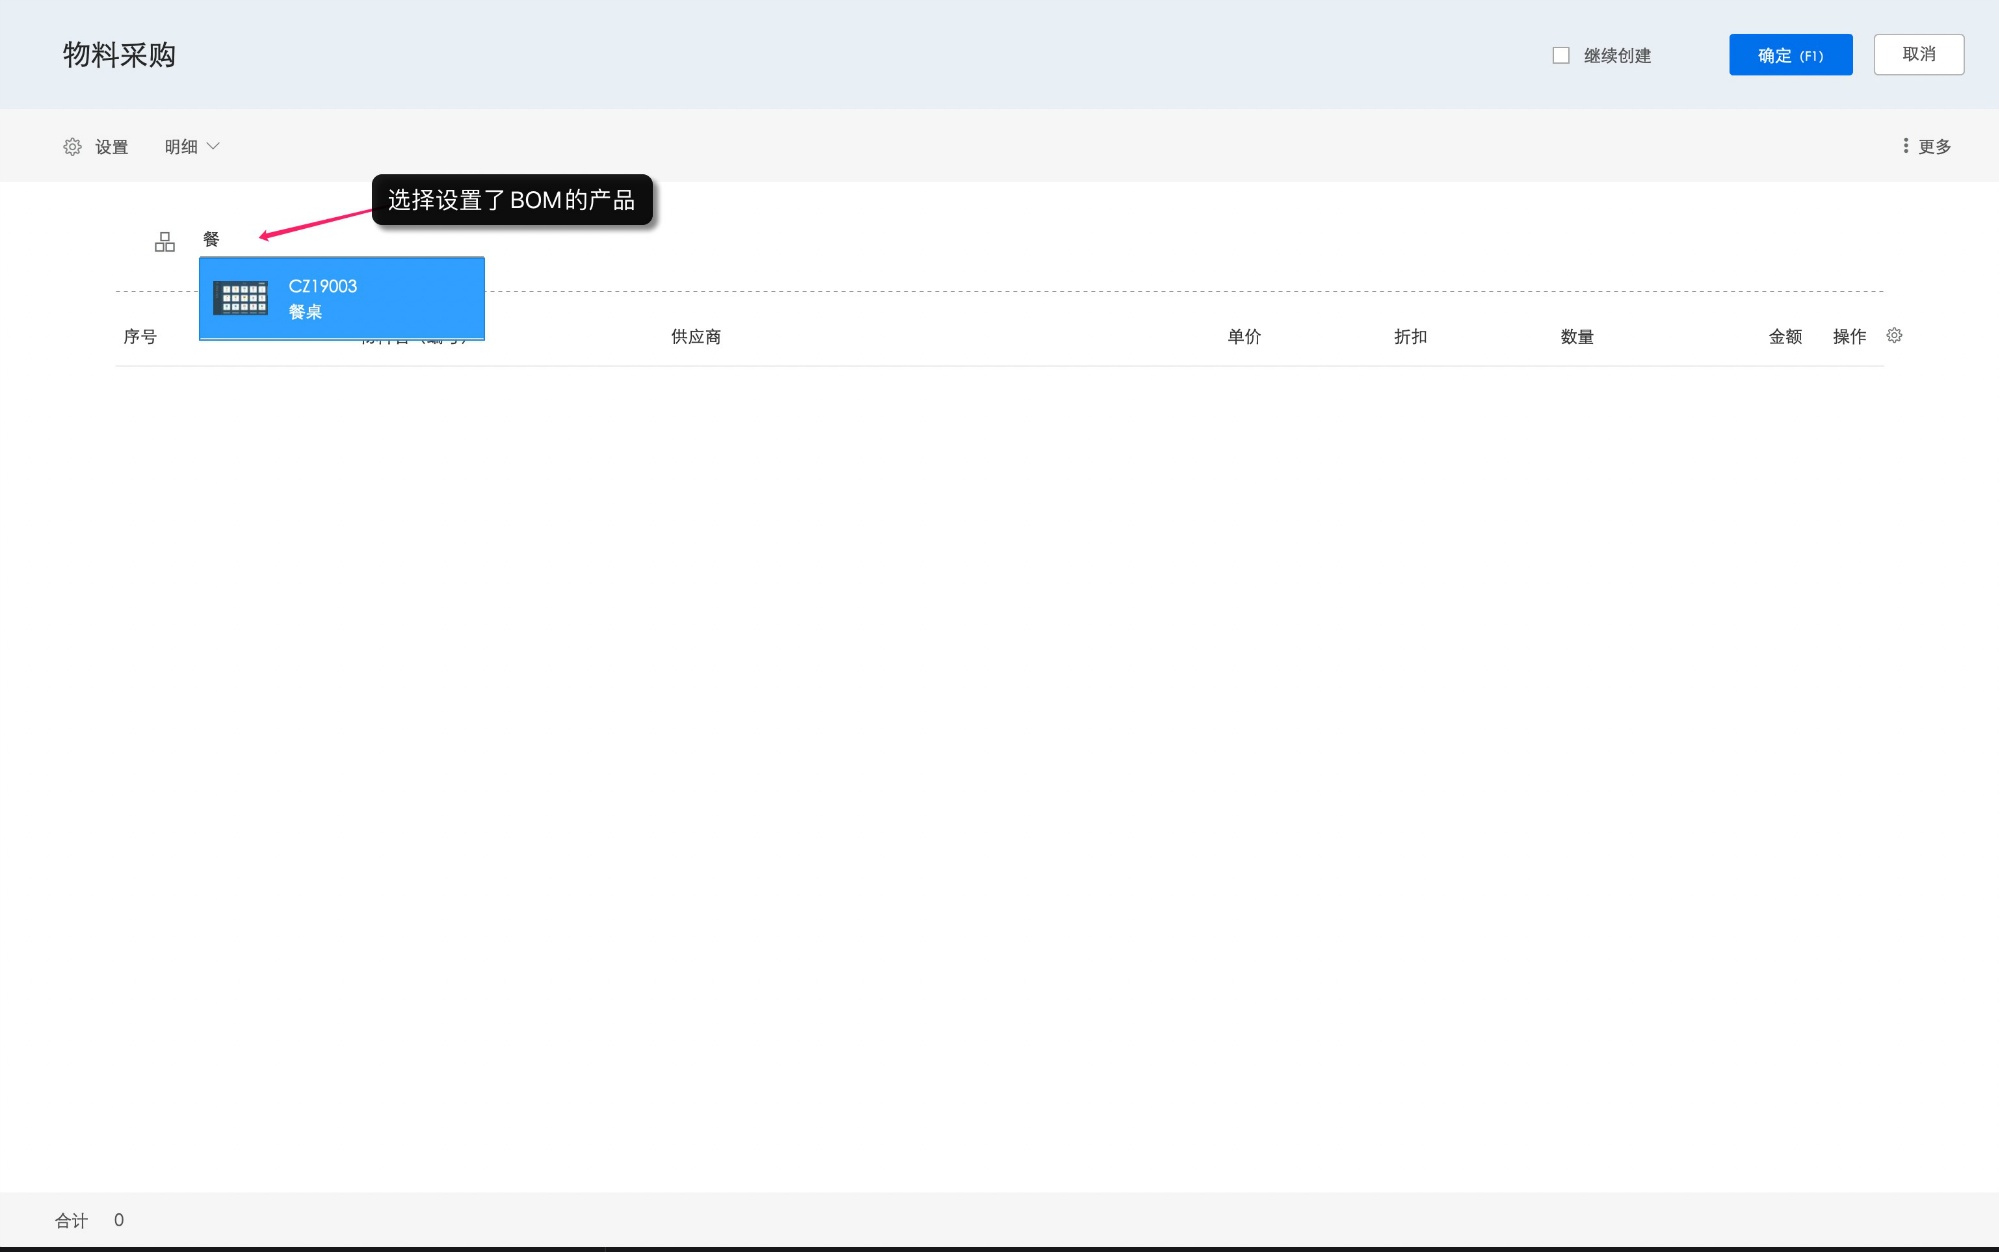The width and height of the screenshot is (1999, 1252).
Task: Click the 折扣 column header
Action: click(1410, 337)
